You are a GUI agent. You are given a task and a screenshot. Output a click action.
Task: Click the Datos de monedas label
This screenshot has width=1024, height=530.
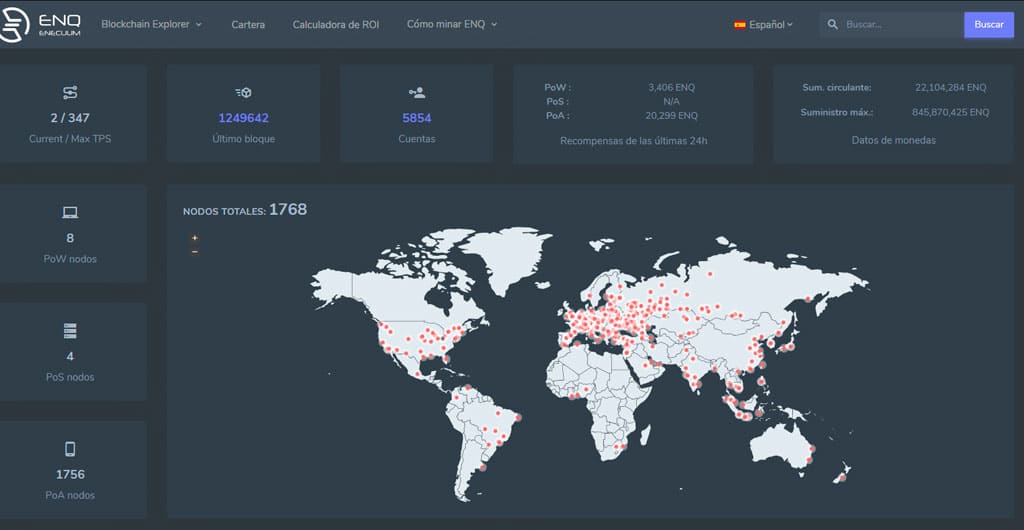(x=893, y=140)
